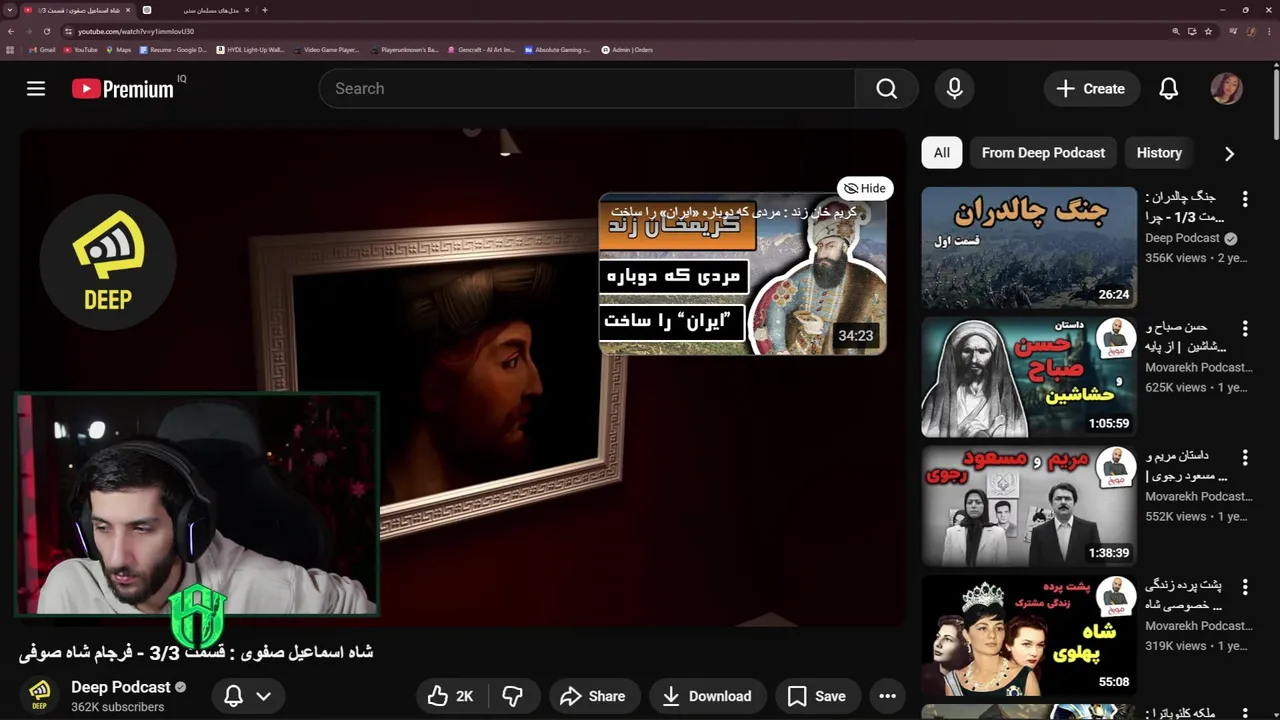Expand notification options chevron
Viewport: 1280px width, 720px height.
[x=264, y=696]
